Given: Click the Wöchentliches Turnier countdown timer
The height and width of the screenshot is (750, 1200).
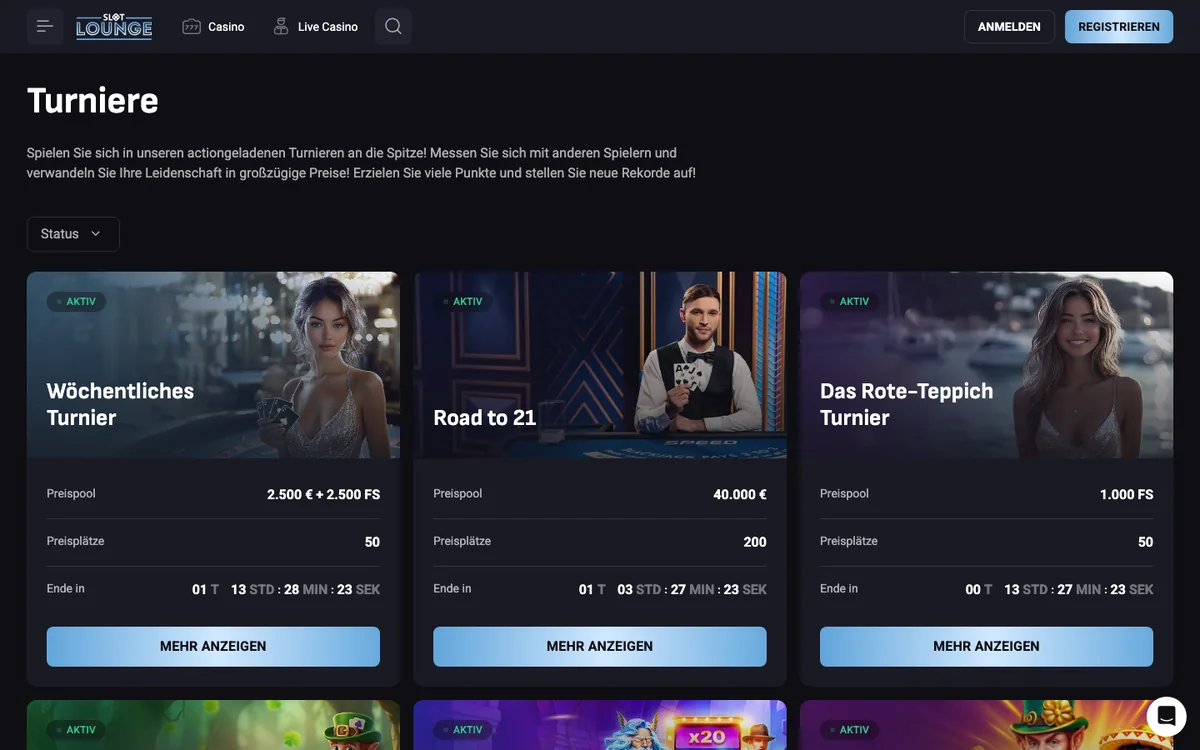Looking at the screenshot, I should [286, 589].
